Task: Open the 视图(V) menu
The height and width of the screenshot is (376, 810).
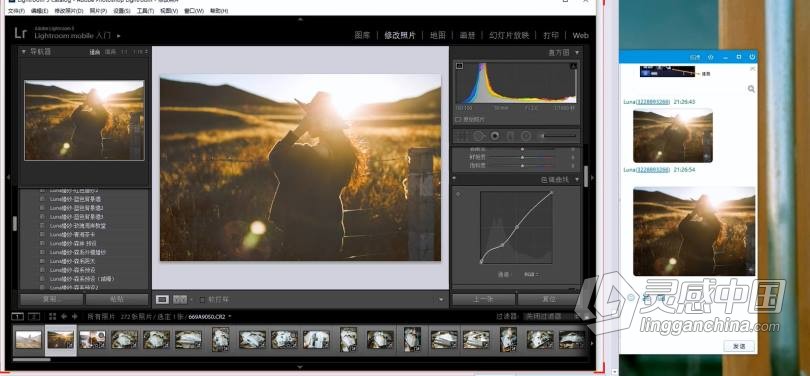Action: point(169,11)
